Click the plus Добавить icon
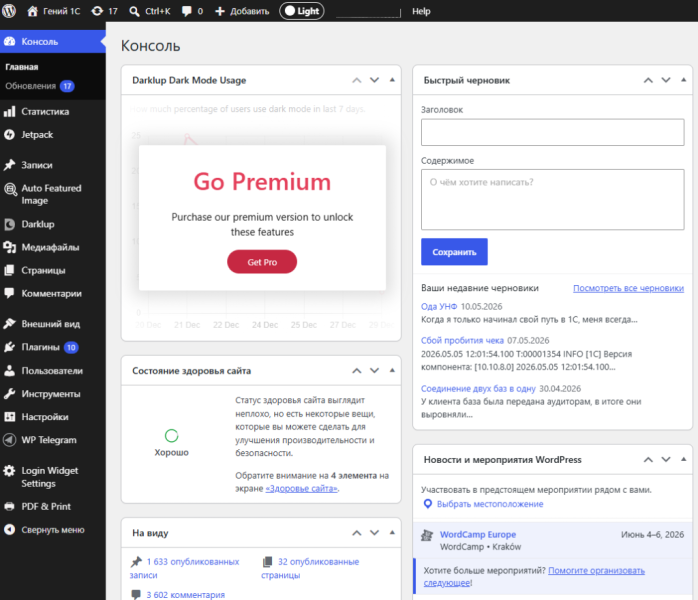The width and height of the screenshot is (698, 600). (x=220, y=11)
